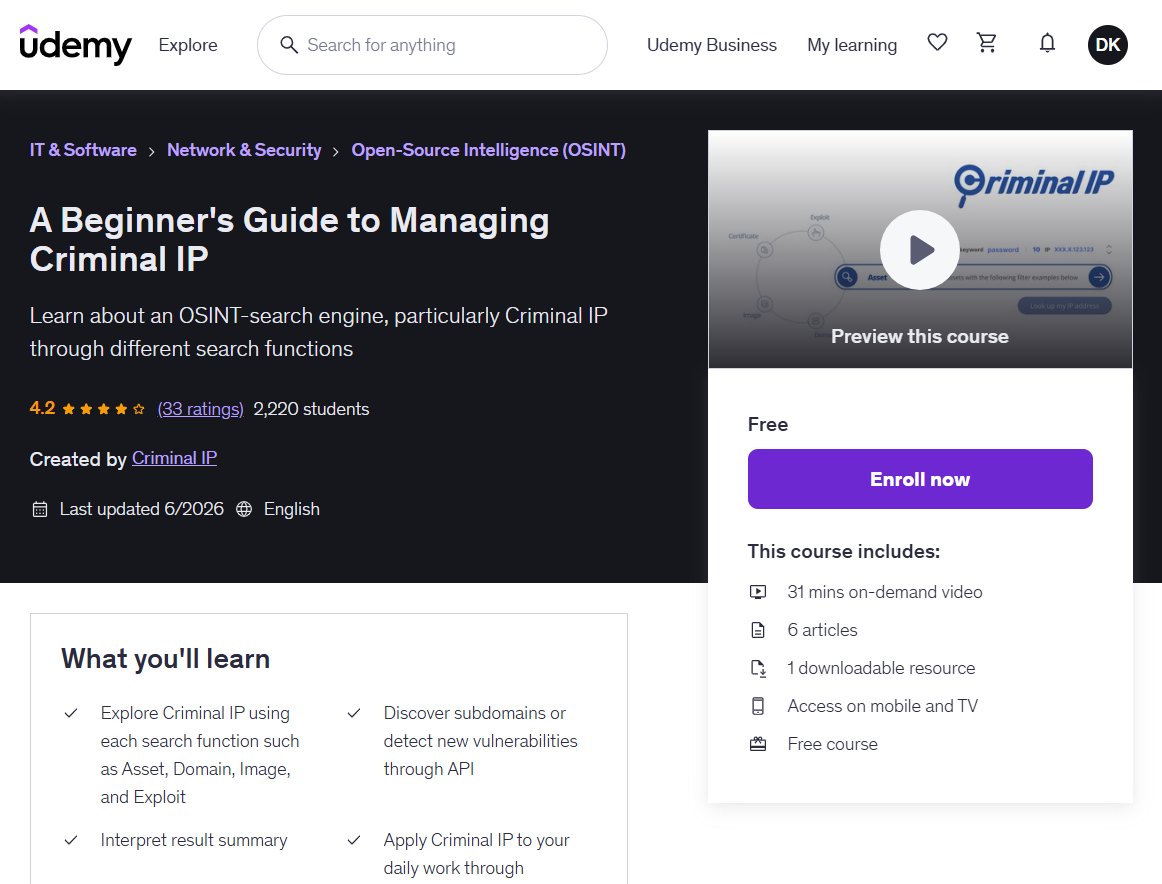Go to My learning
This screenshot has width=1162, height=884.
(x=851, y=45)
